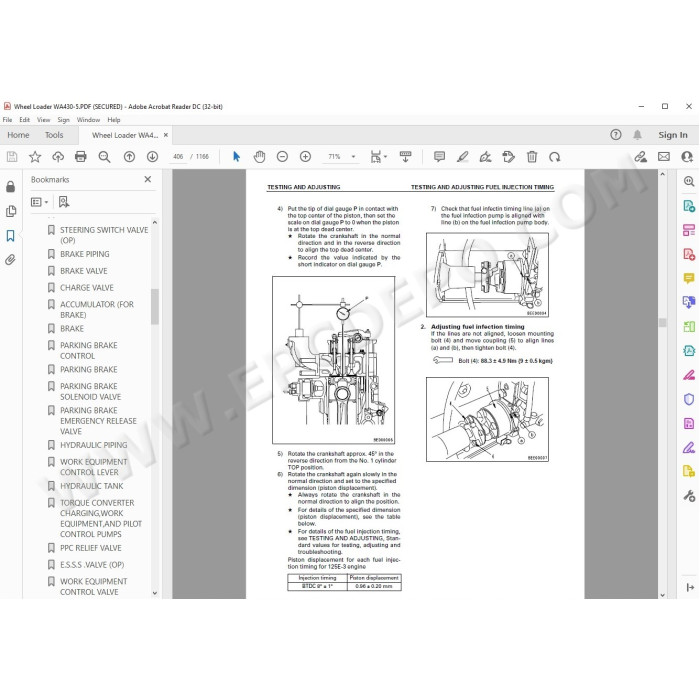700x700 pixels.
Task: Click the page number field
Action: click(178, 157)
